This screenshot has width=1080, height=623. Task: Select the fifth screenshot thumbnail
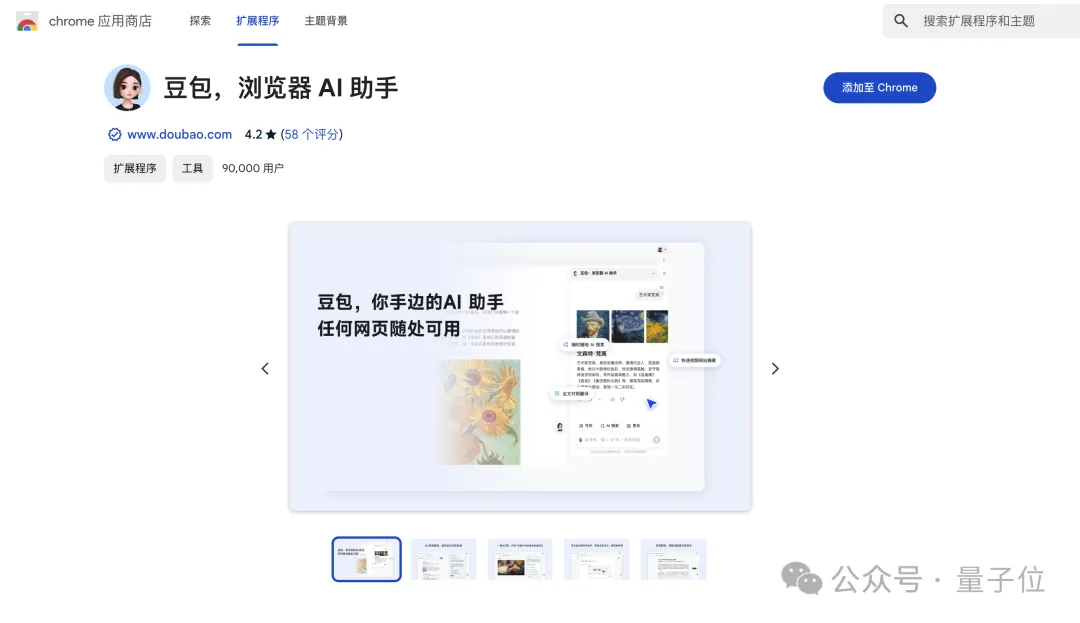(x=673, y=559)
